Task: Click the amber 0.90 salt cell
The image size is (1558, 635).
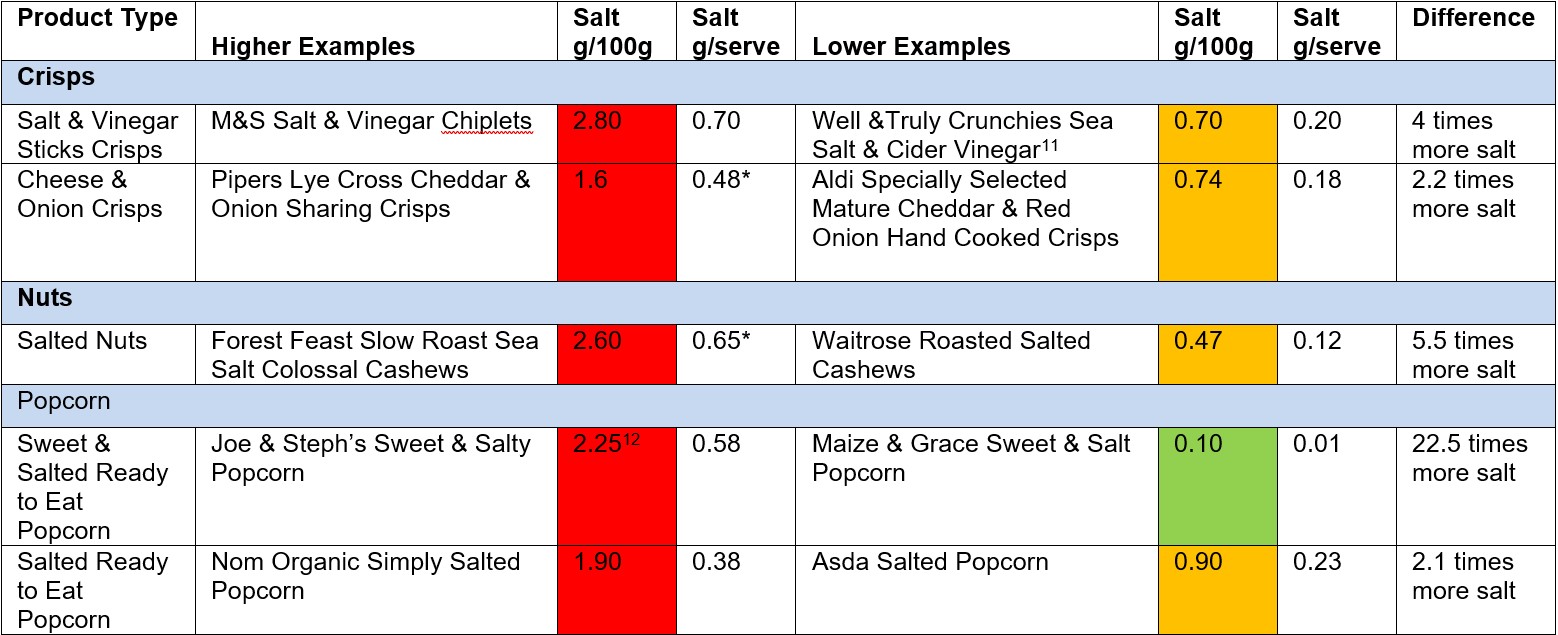Action: coord(1218,590)
